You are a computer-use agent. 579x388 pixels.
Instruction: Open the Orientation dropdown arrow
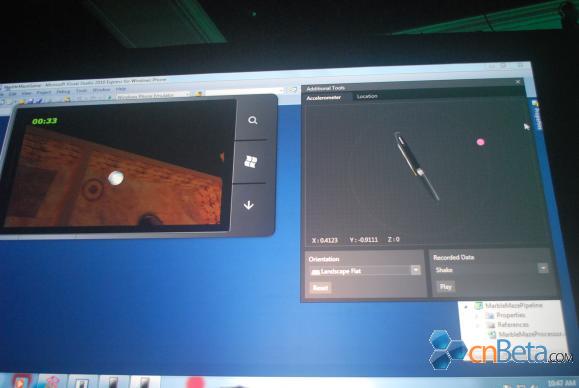pyautogui.click(x=416, y=270)
